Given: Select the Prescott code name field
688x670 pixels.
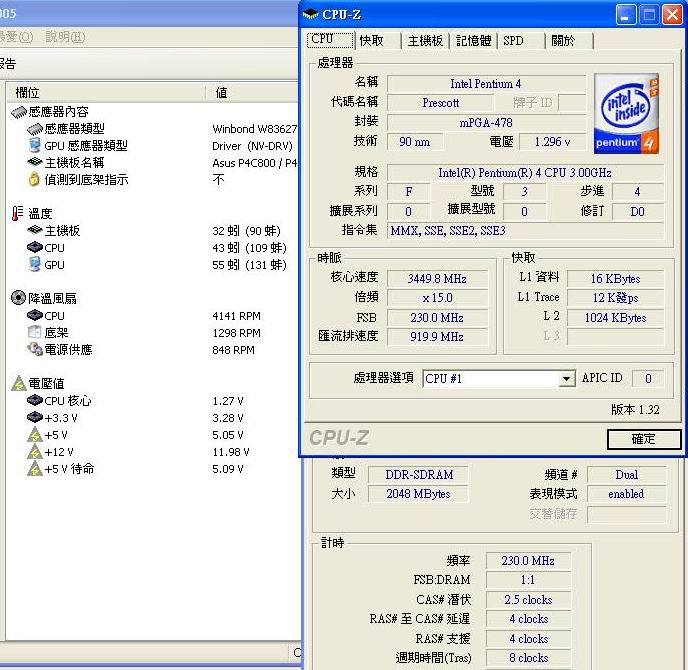Looking at the screenshot, I should tap(440, 103).
